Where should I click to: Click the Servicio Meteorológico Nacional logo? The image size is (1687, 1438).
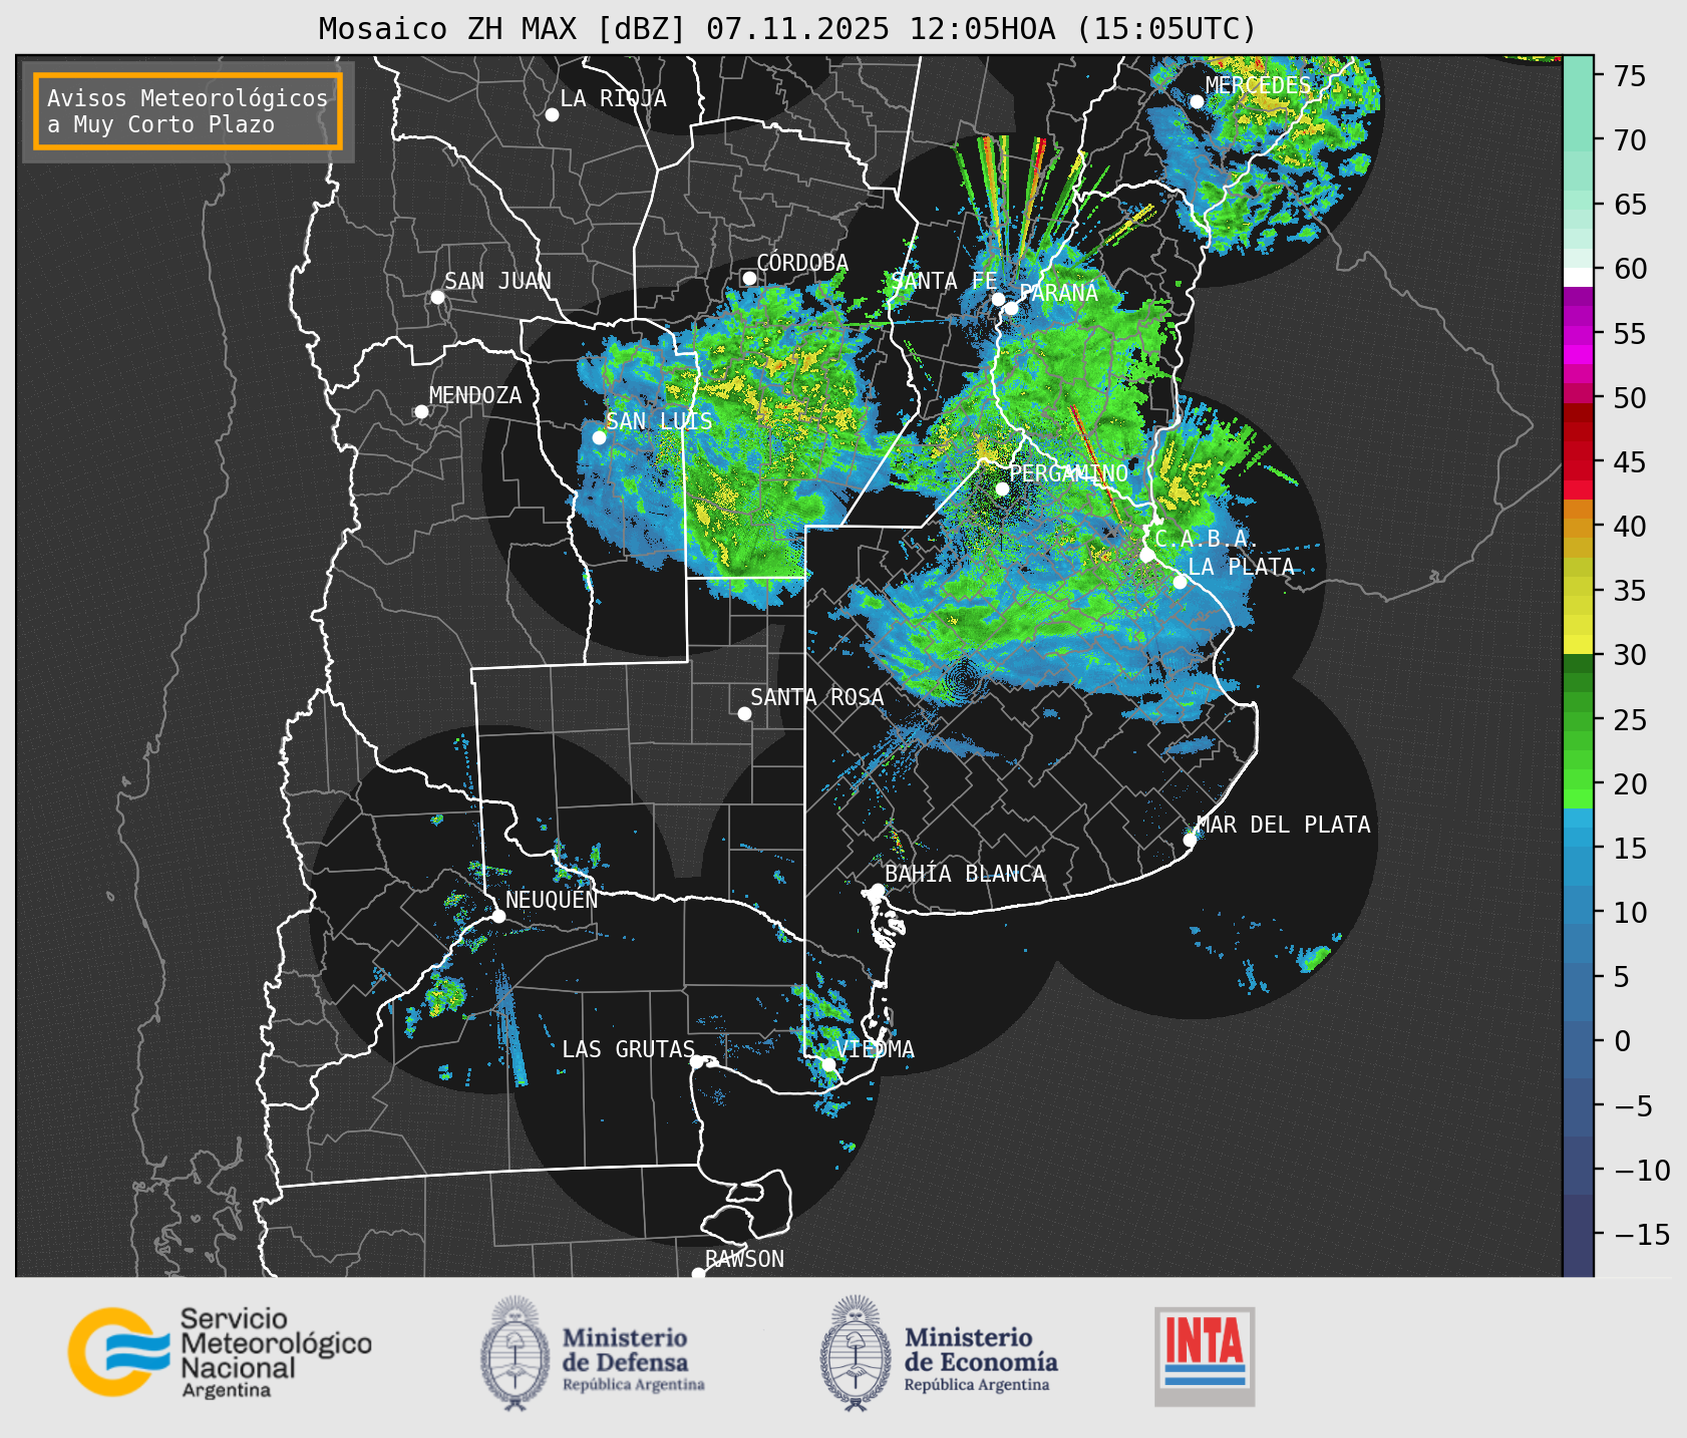(220, 1352)
